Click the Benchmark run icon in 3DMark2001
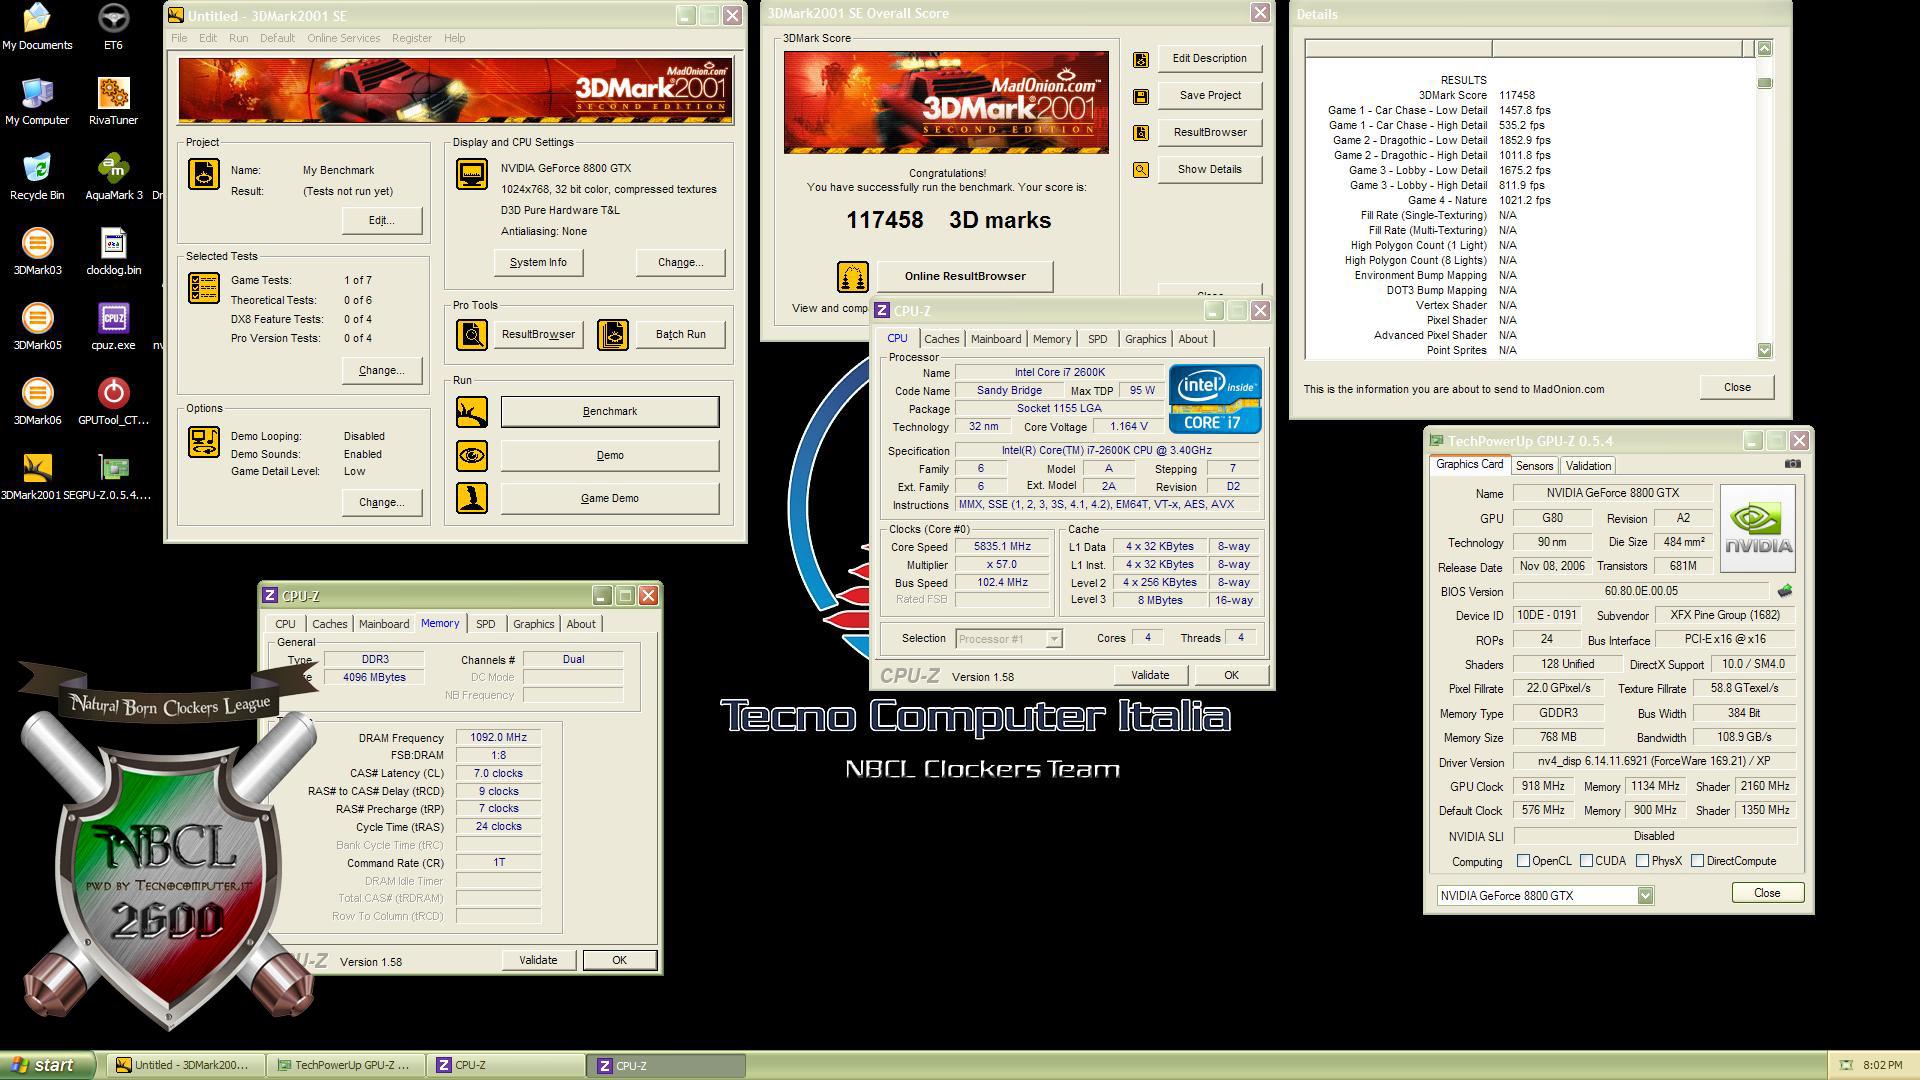The height and width of the screenshot is (1080, 1920). click(x=472, y=411)
